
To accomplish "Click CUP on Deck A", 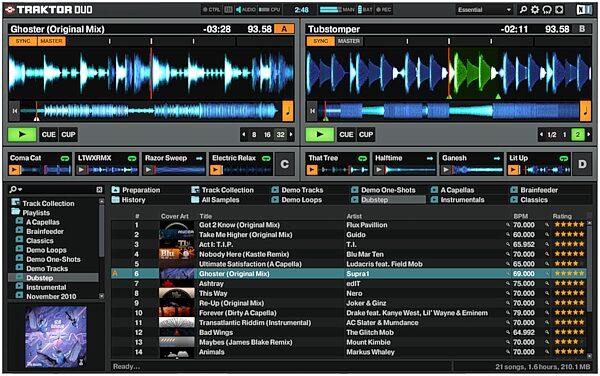I will coord(68,135).
